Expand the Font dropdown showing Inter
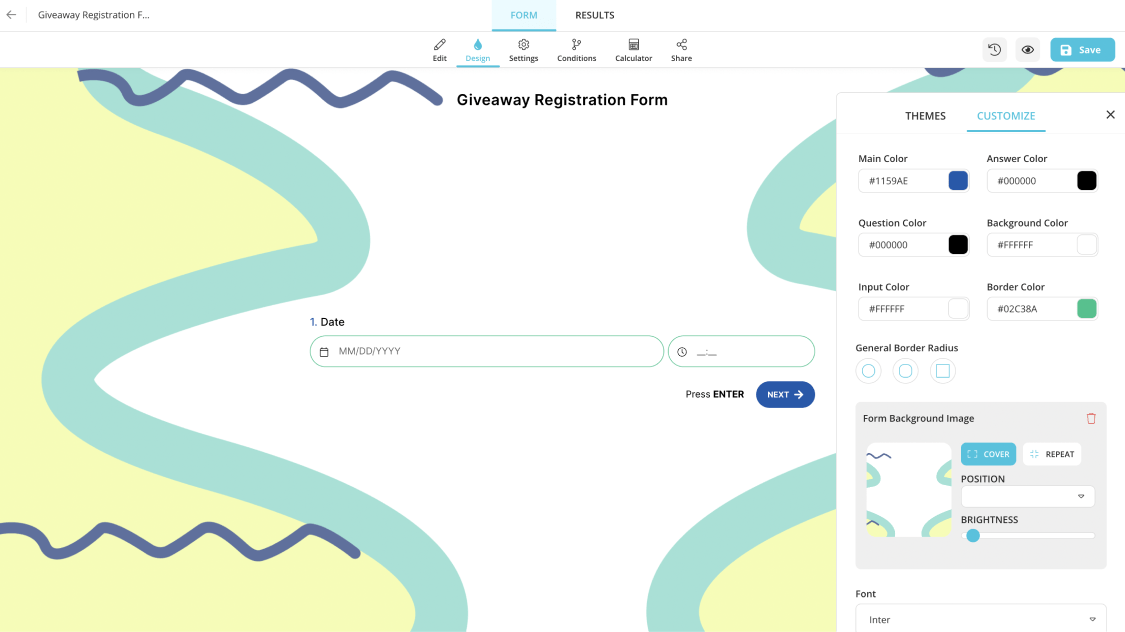The height and width of the screenshot is (632, 1125). click(980, 619)
